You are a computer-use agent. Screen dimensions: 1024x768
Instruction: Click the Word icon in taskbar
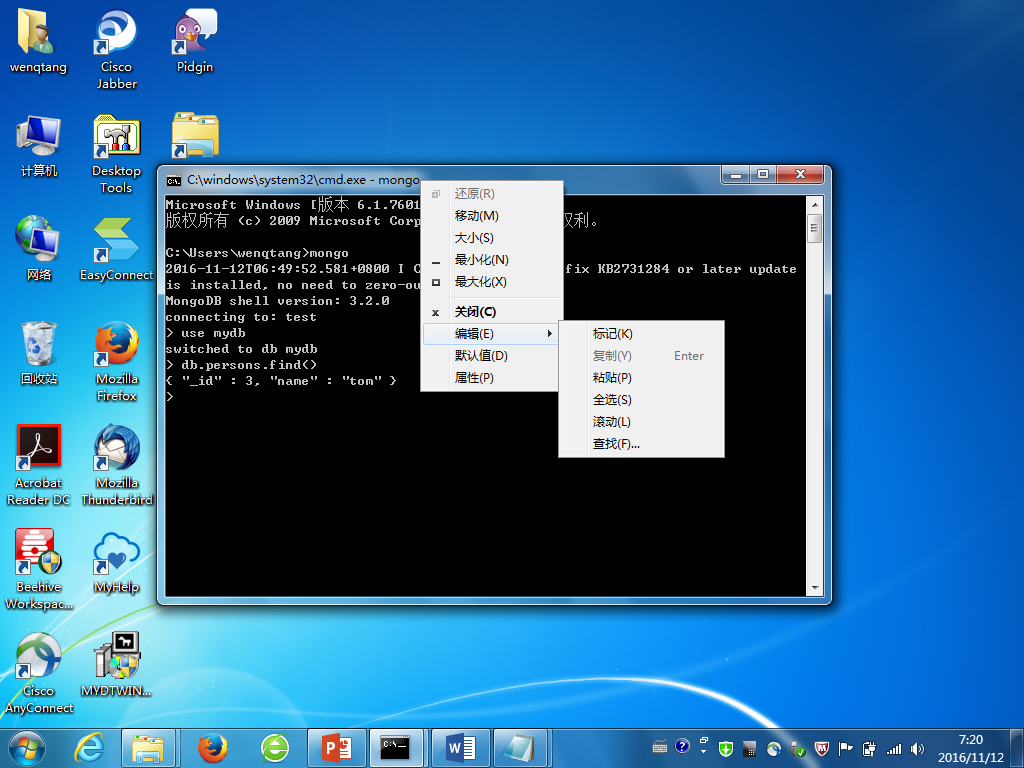click(460, 747)
